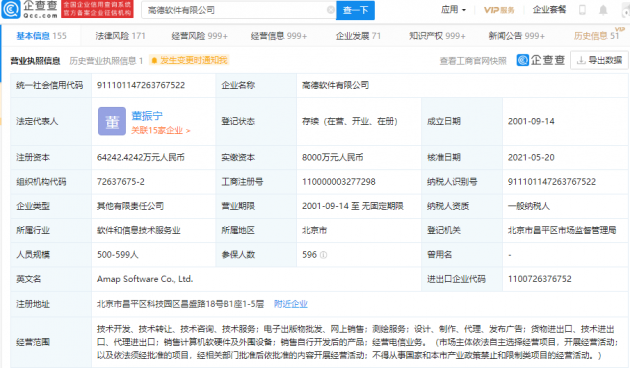The width and height of the screenshot is (630, 368).
Task: View 历史营业执照信息 history section
Action: [106, 61]
